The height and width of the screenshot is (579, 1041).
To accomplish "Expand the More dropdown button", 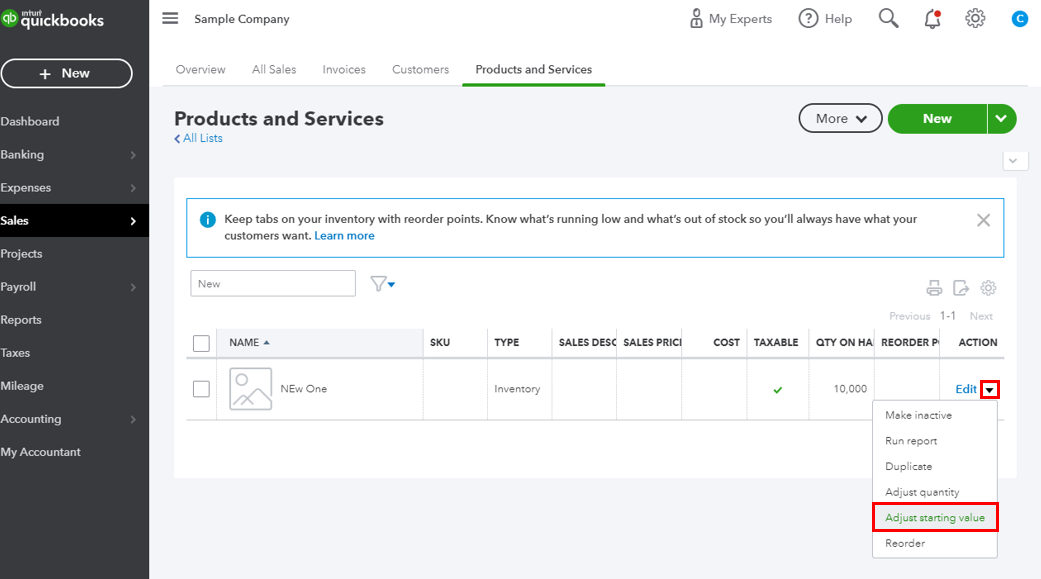I will [x=840, y=118].
